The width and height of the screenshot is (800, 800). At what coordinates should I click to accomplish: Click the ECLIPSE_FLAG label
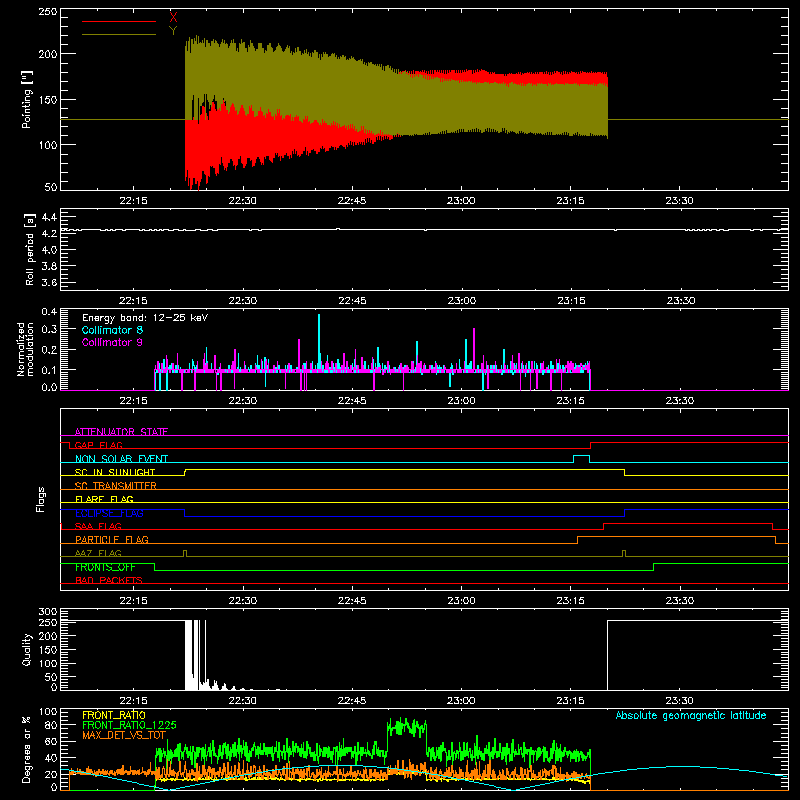coord(109,513)
